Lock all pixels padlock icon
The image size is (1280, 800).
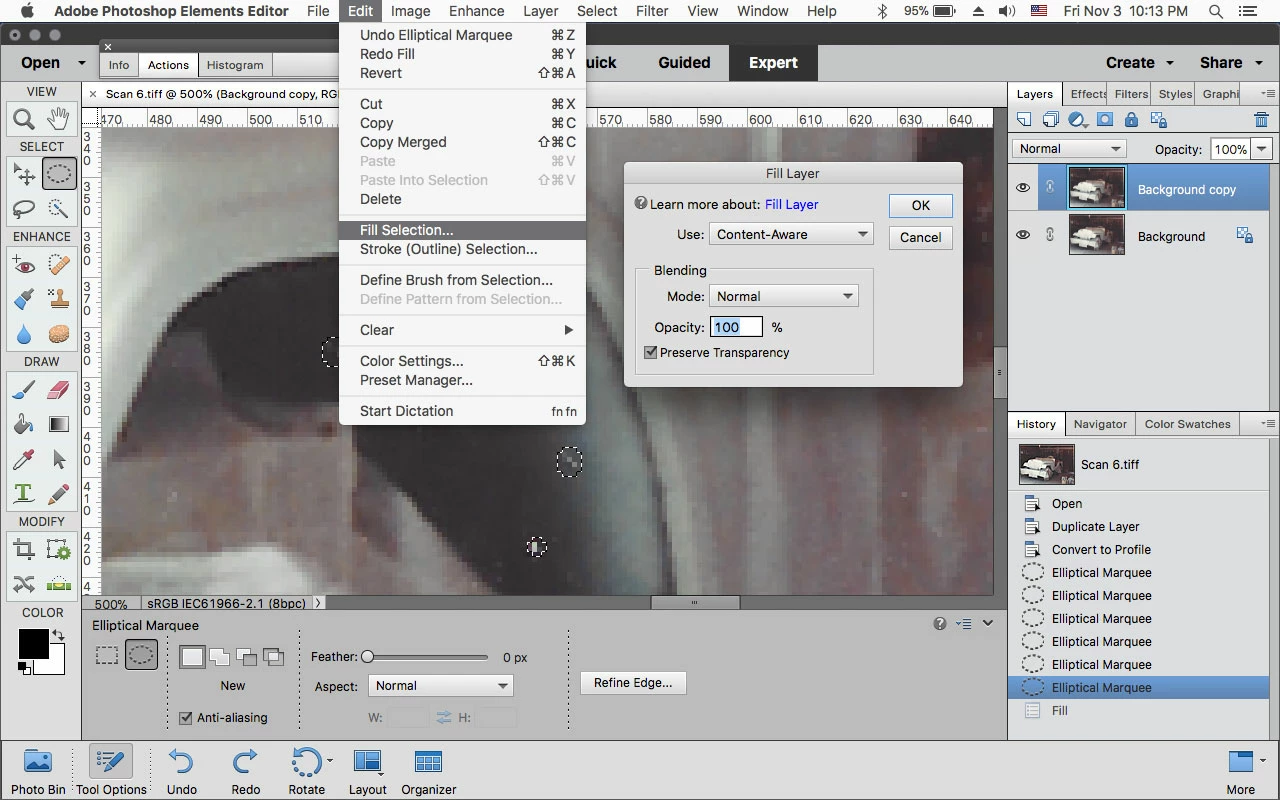point(1131,120)
